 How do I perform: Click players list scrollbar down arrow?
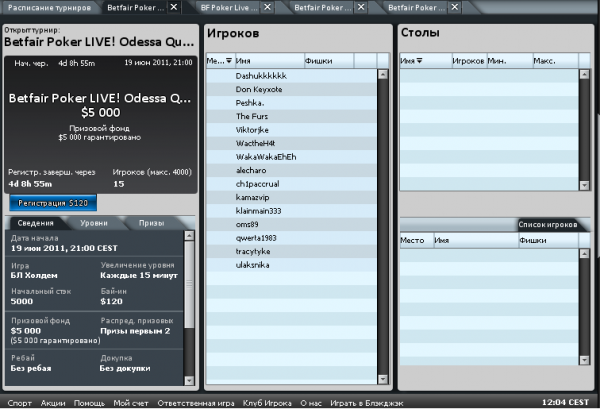(x=383, y=379)
